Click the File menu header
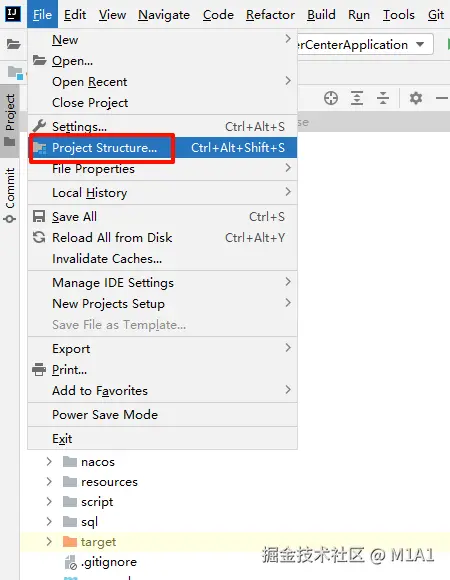 (42, 15)
